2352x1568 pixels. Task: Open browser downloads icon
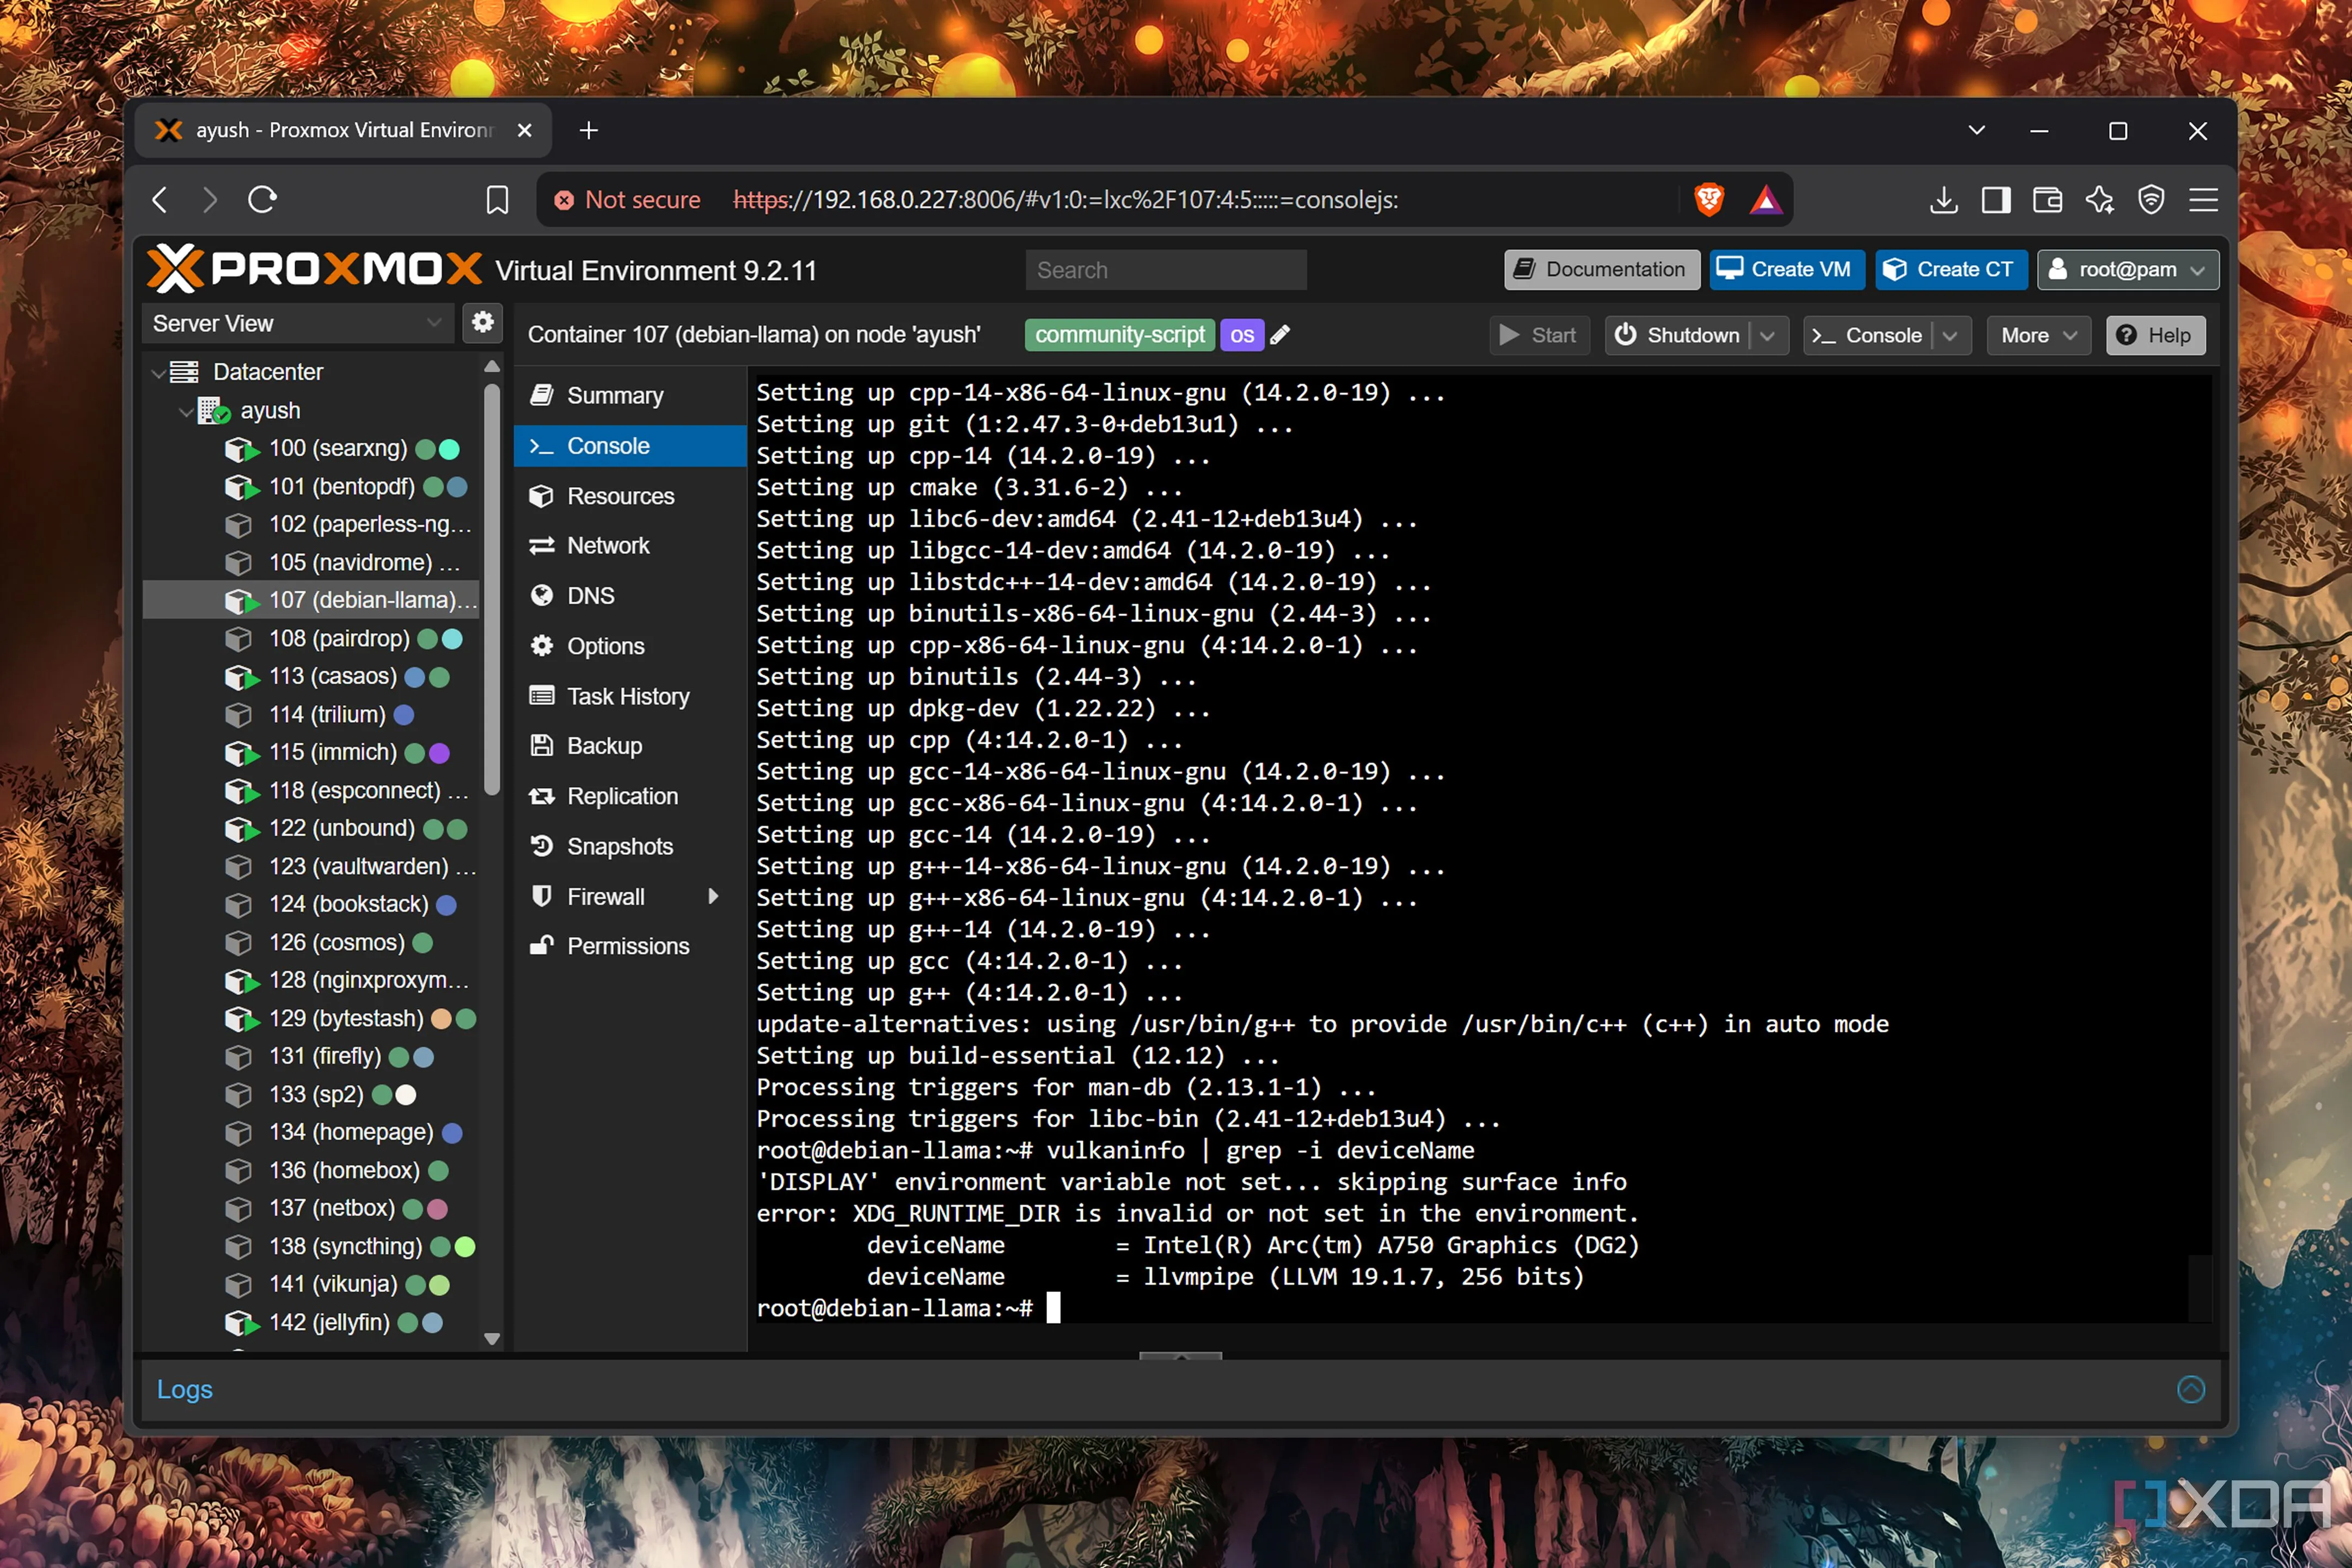tap(1943, 200)
